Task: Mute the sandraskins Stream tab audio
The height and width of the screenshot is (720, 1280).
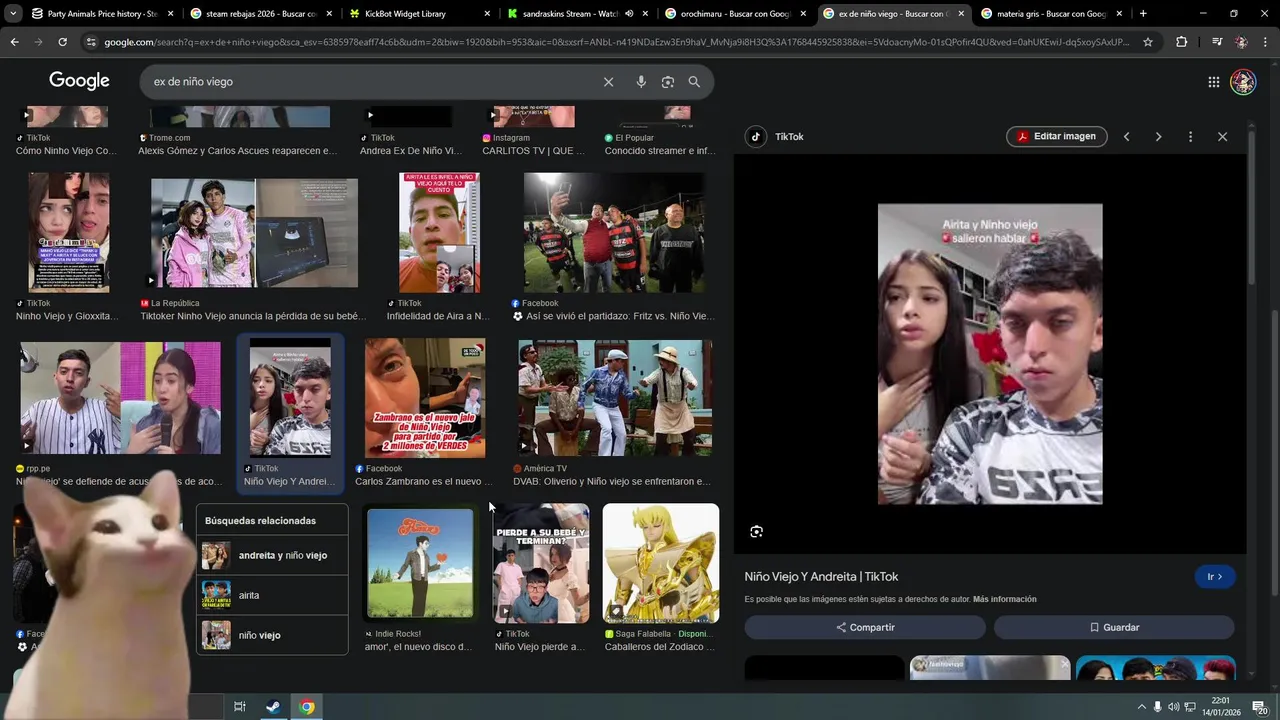Action: tap(629, 14)
